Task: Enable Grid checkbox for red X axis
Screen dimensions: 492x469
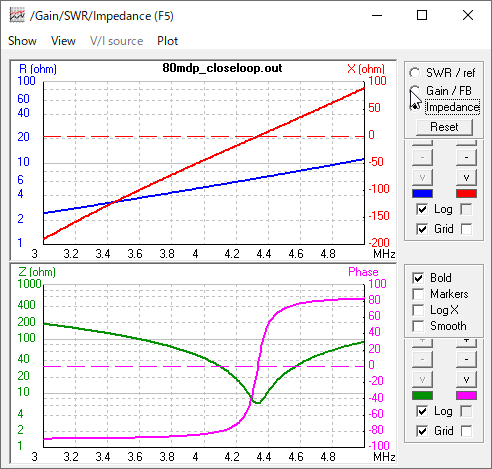Action: tap(466, 229)
